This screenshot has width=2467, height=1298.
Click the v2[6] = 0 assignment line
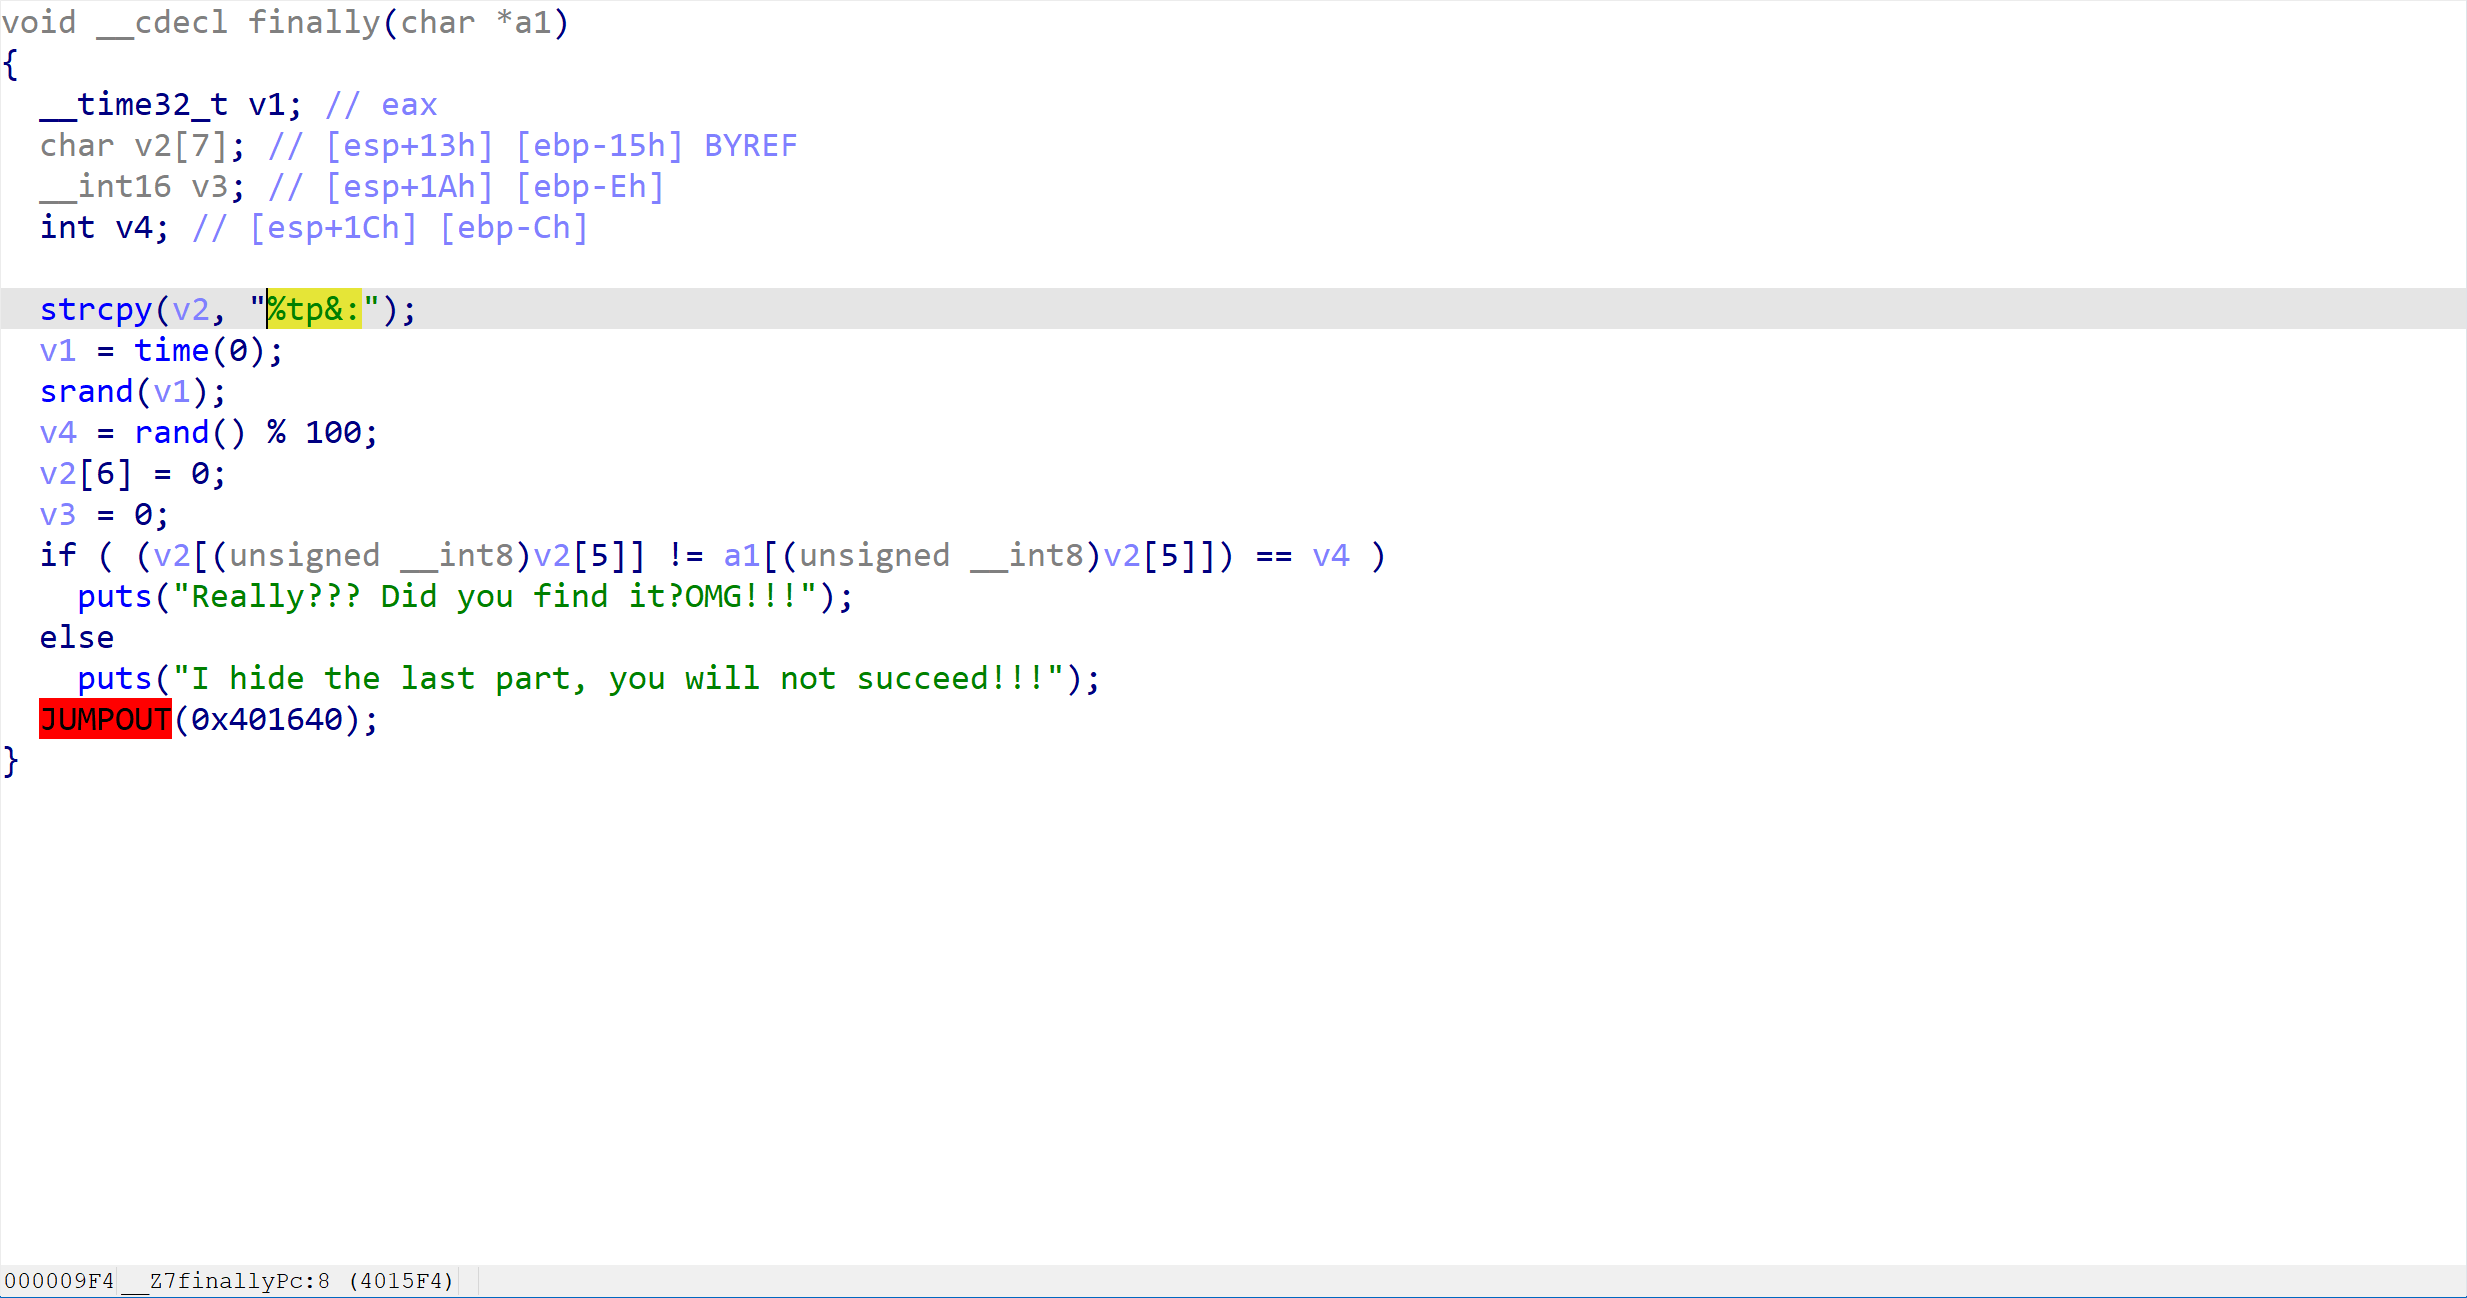(x=133, y=473)
